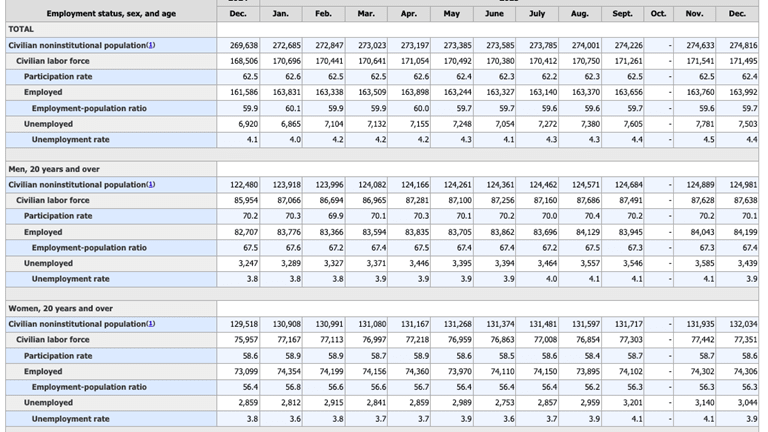Click 'Participation rate' label under TOTAL
The image size is (768, 432).
58,77
